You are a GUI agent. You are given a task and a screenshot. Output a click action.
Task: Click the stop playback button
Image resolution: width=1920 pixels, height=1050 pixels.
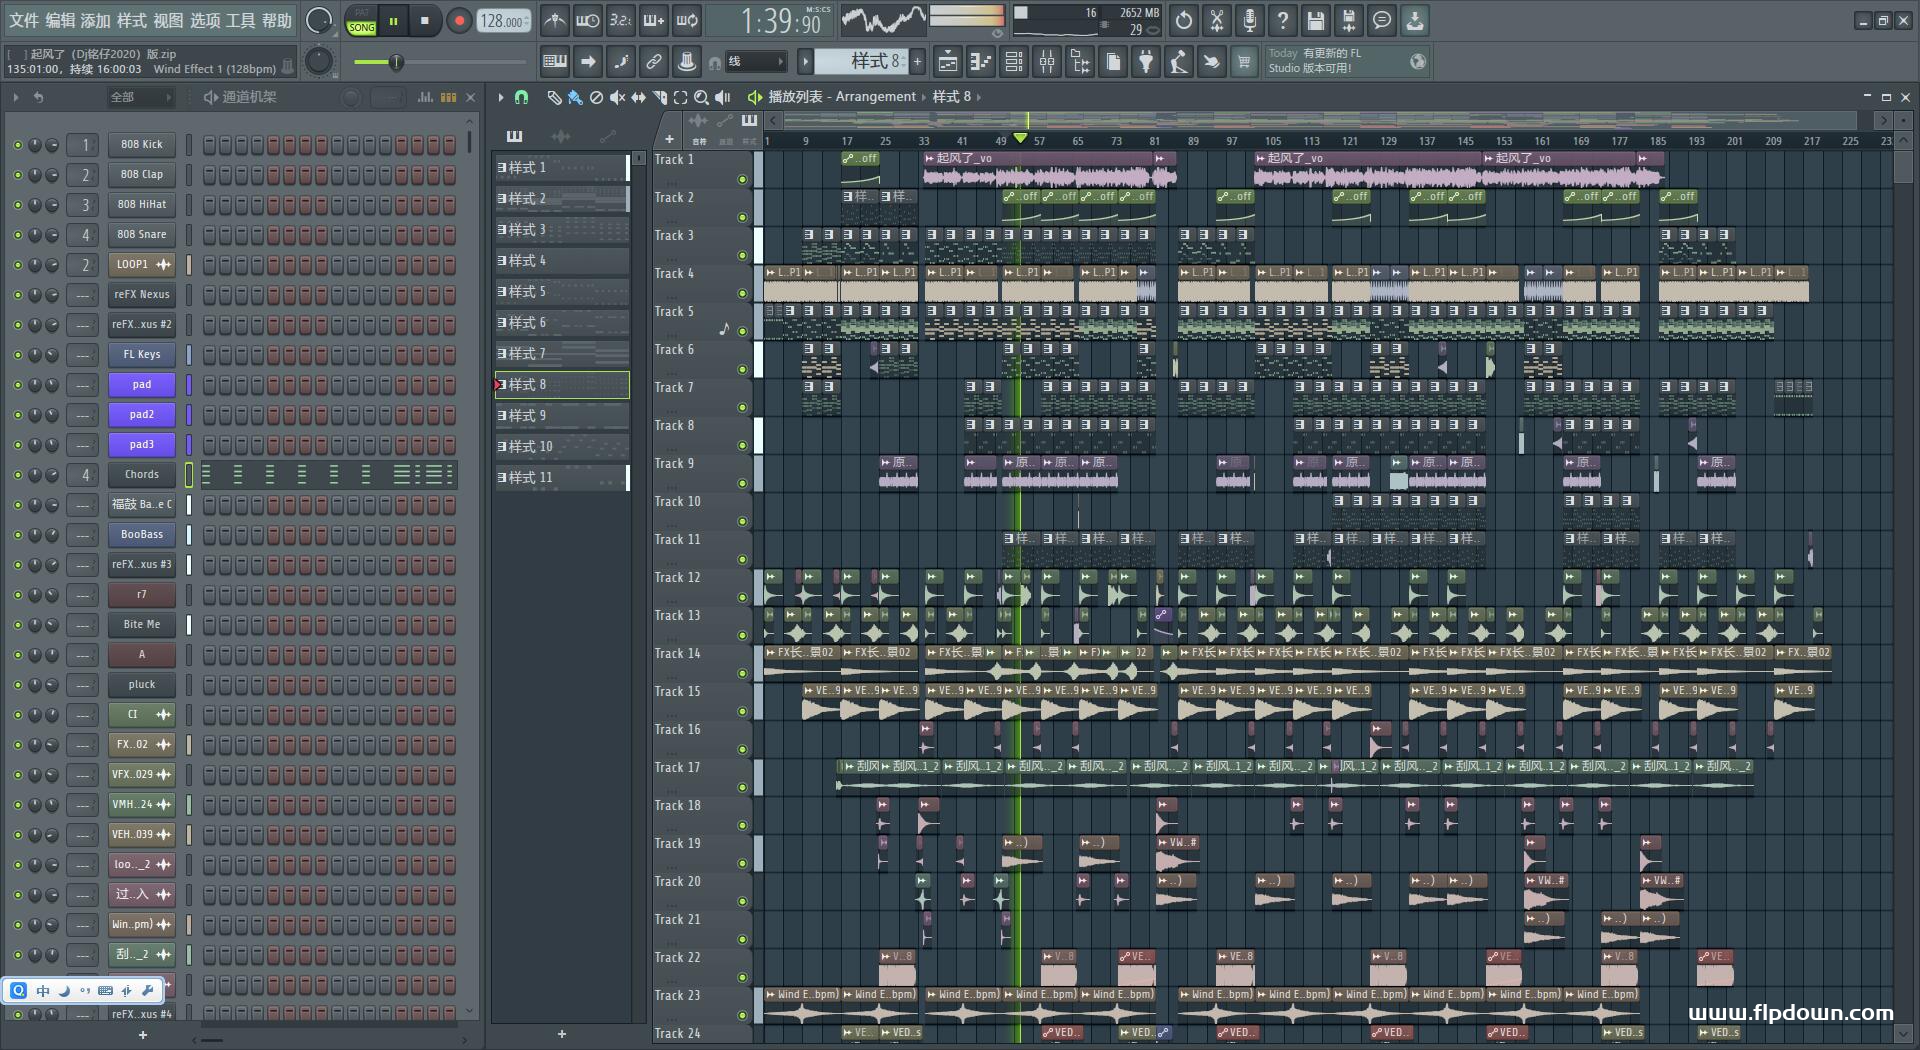[x=425, y=21]
